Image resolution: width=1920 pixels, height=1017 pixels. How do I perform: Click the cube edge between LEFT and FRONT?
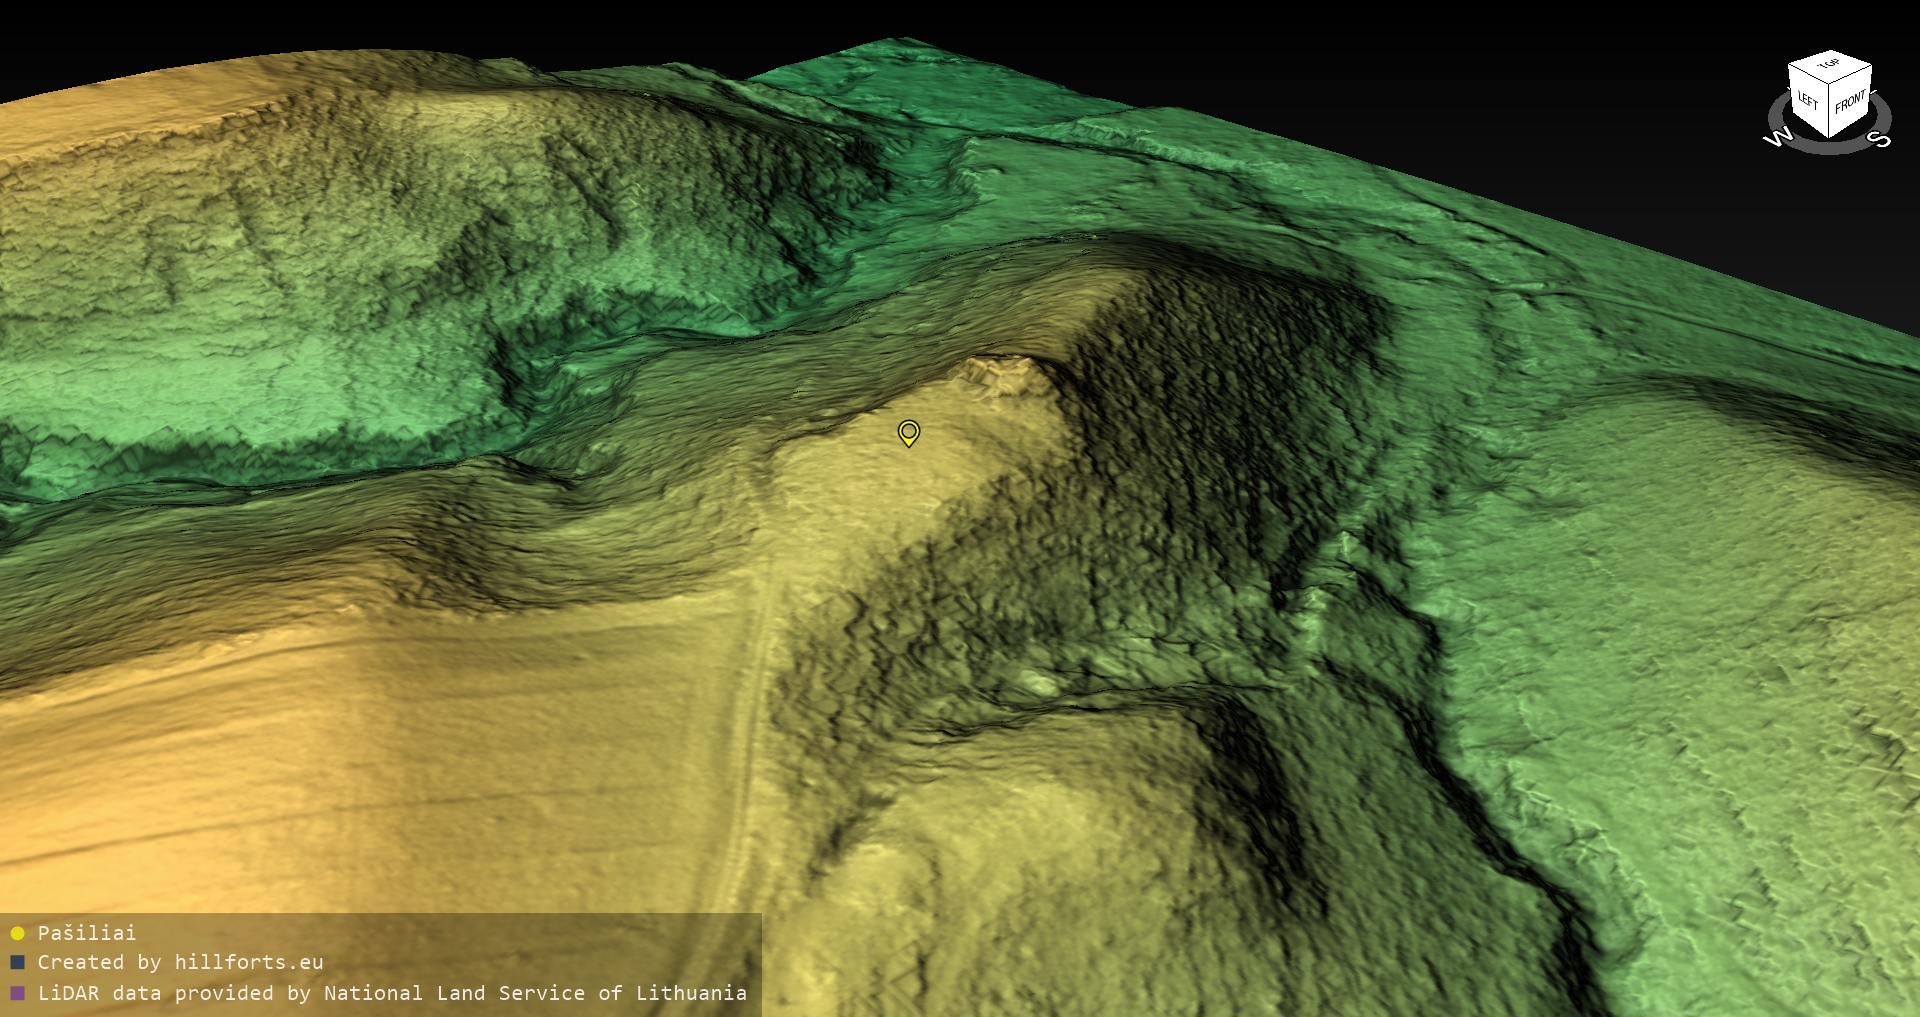(x=1830, y=112)
